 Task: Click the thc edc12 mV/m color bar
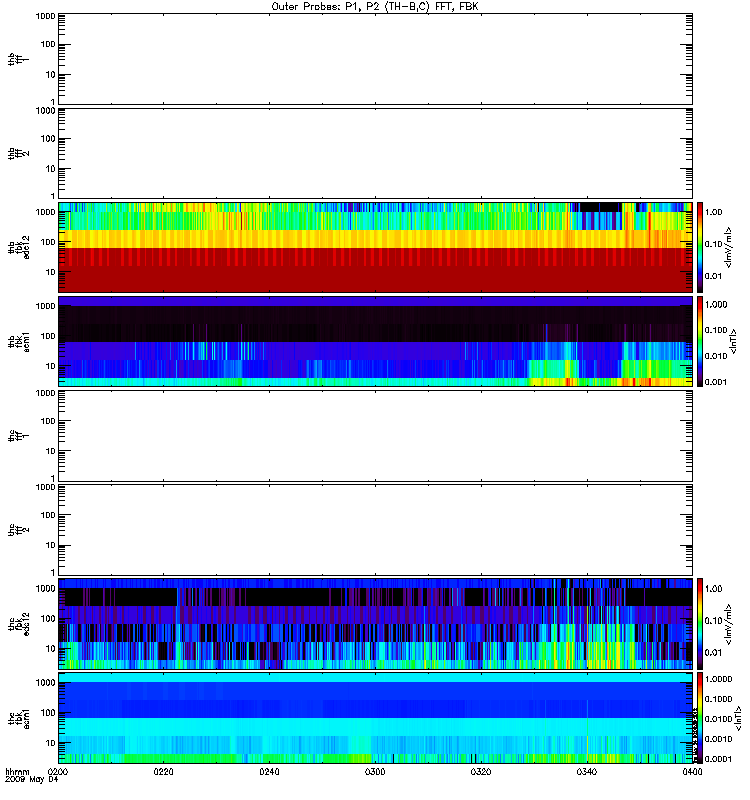coord(700,624)
